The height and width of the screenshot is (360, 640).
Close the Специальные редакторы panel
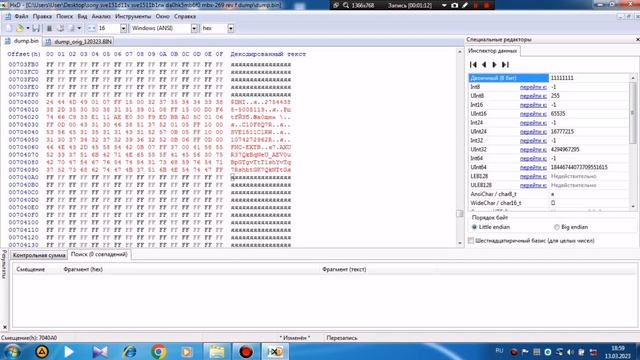638,39
